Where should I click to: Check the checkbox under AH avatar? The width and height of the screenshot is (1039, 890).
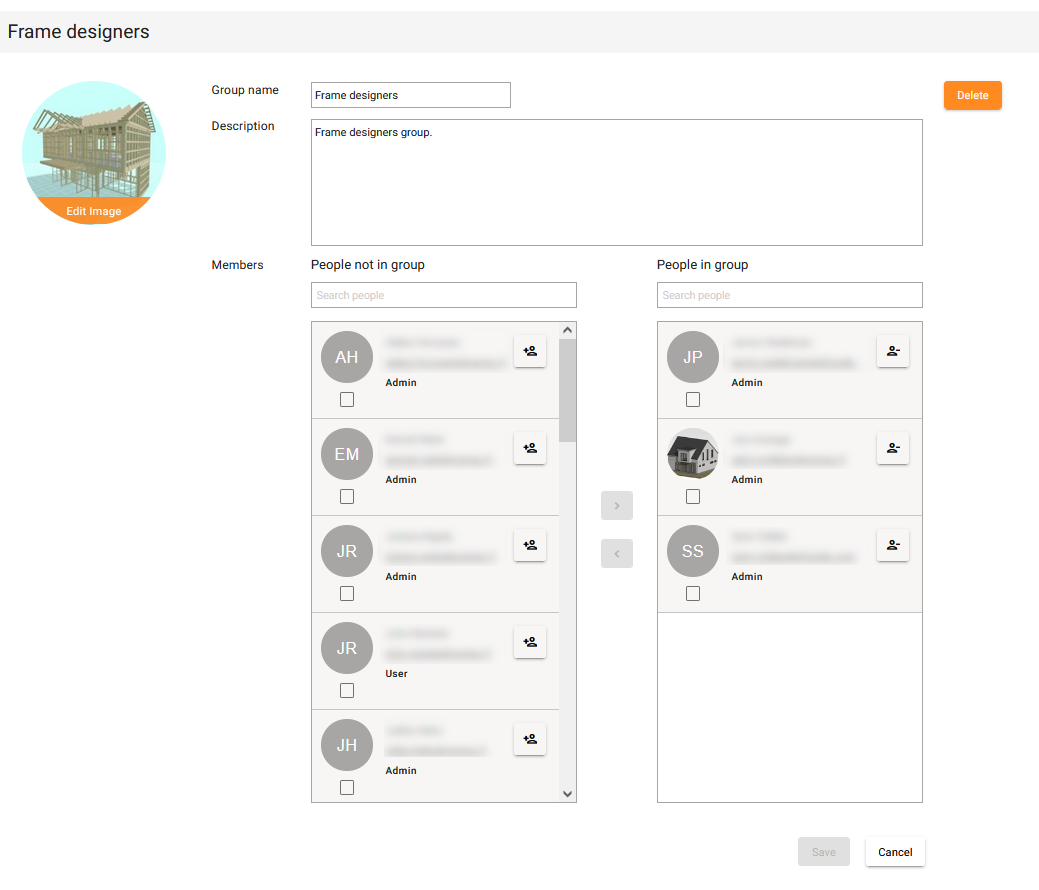point(347,400)
